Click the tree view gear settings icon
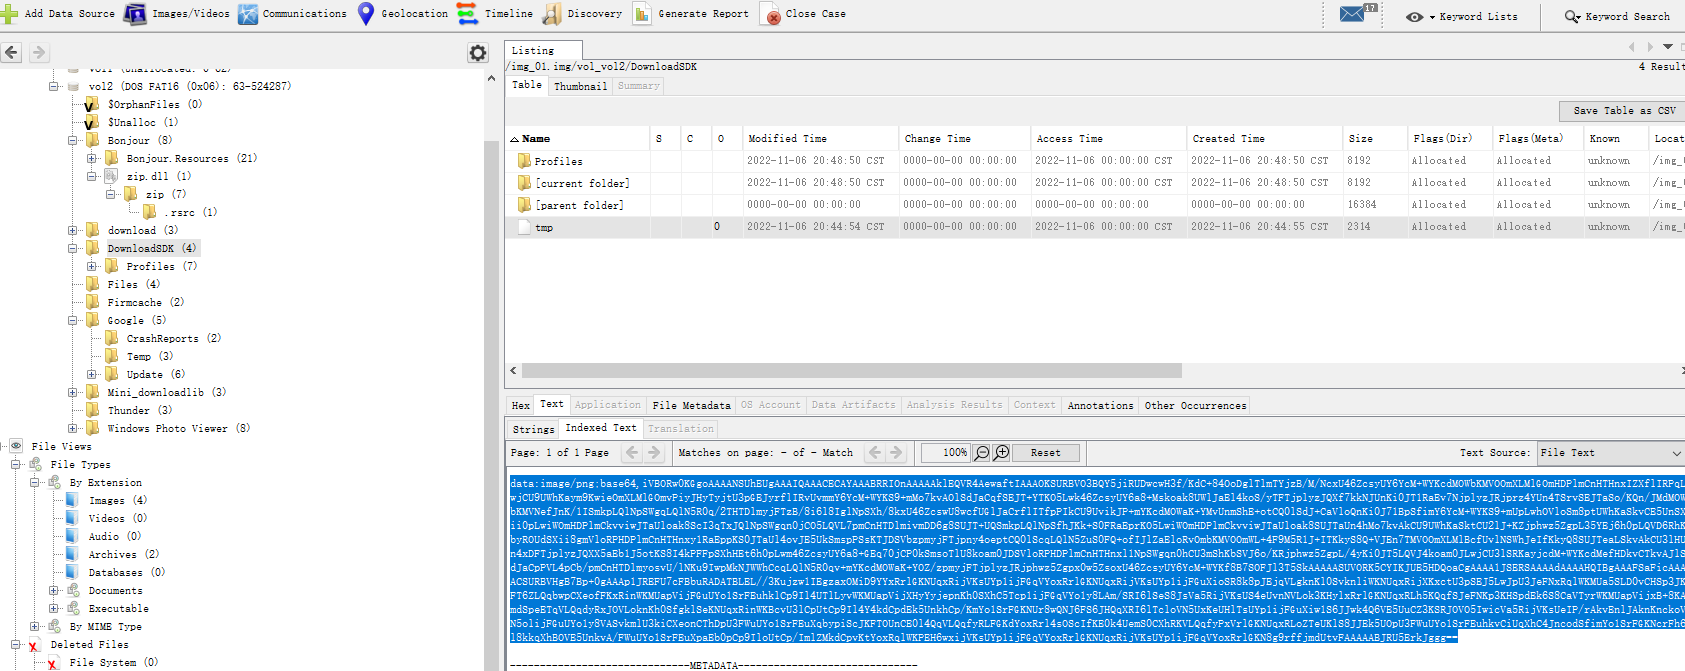1685x671 pixels. click(478, 53)
